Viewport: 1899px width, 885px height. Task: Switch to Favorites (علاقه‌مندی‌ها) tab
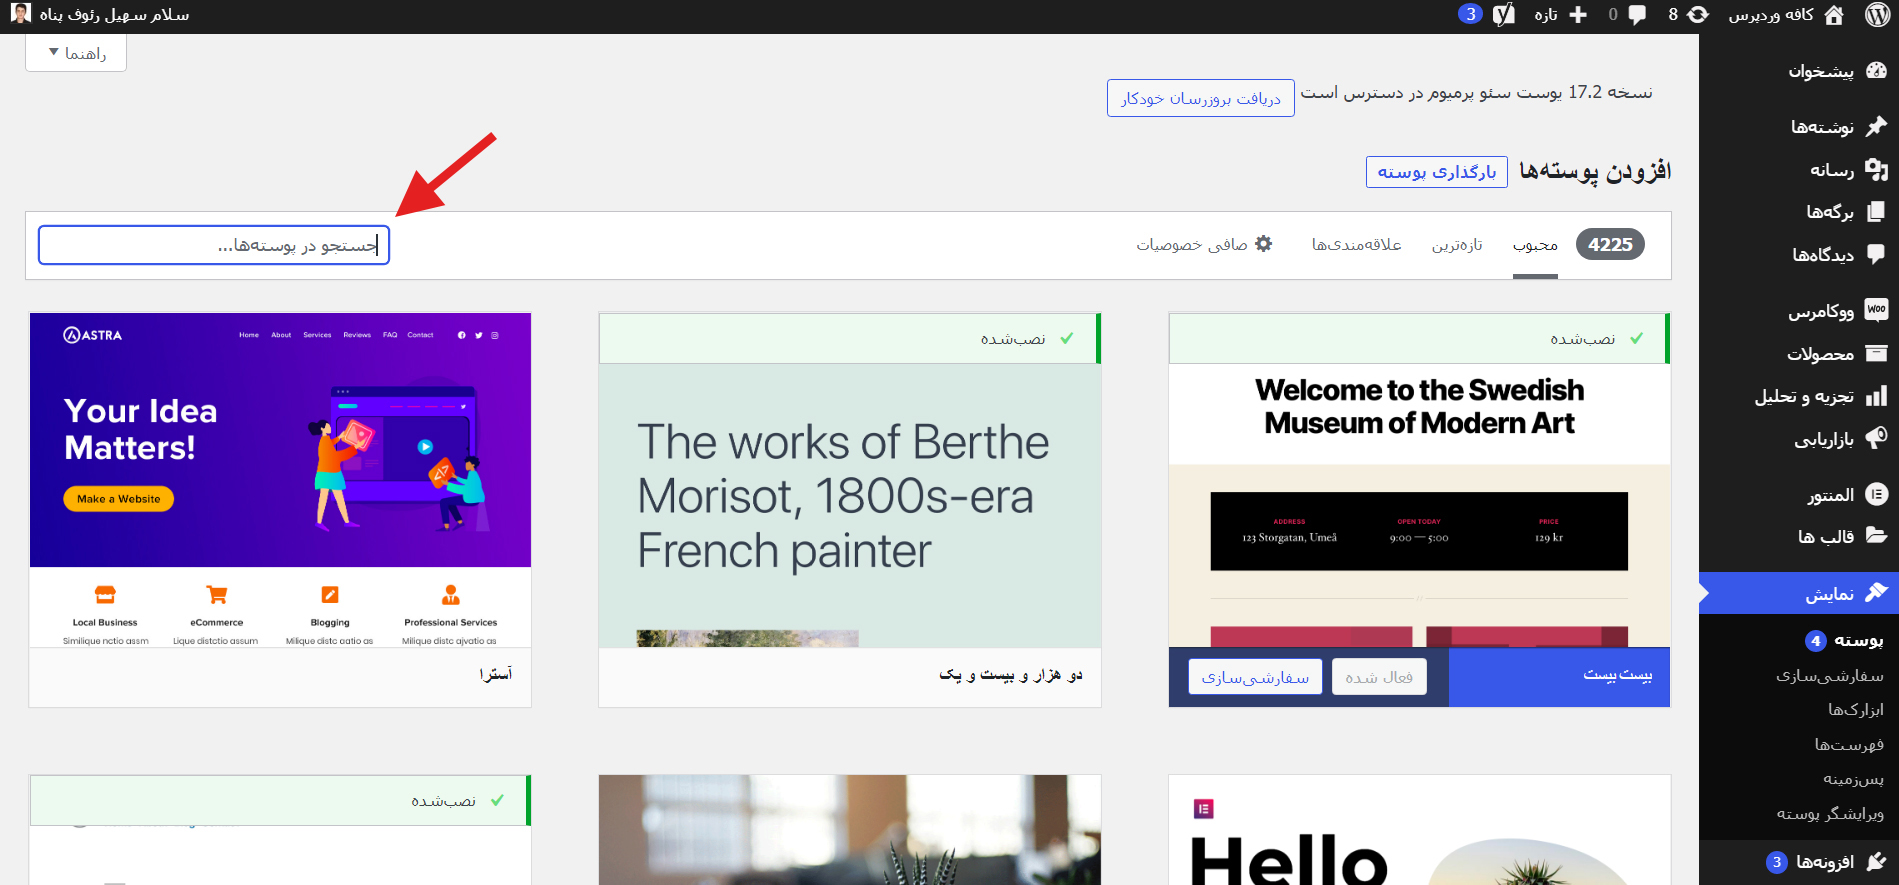pyautogui.click(x=1356, y=245)
